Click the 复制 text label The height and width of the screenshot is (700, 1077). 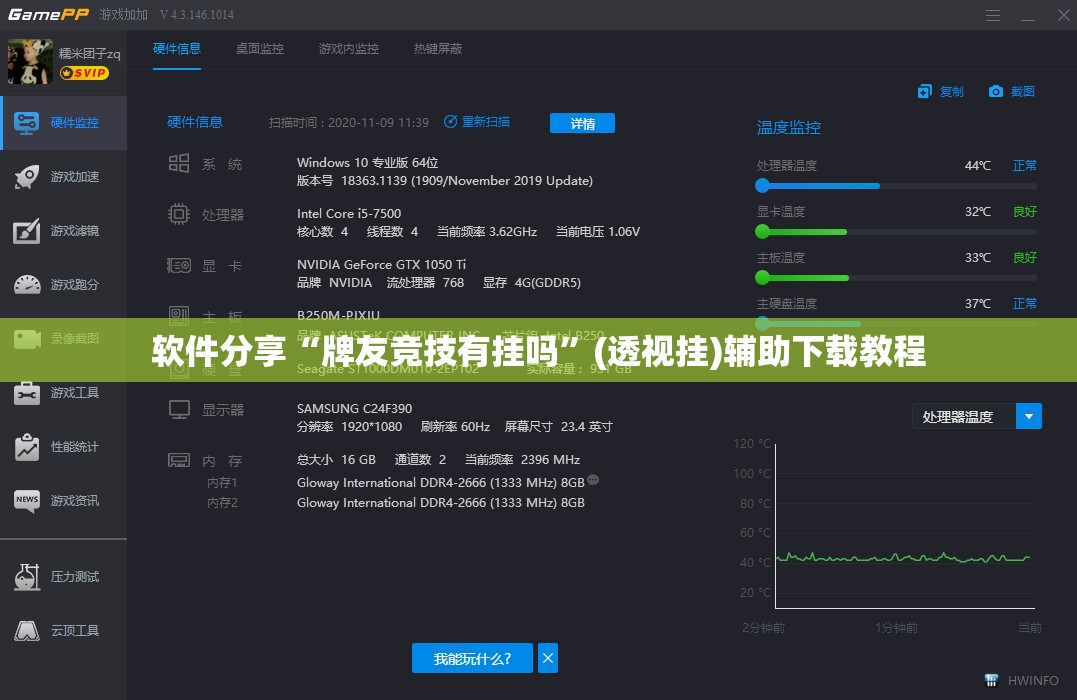(951, 91)
